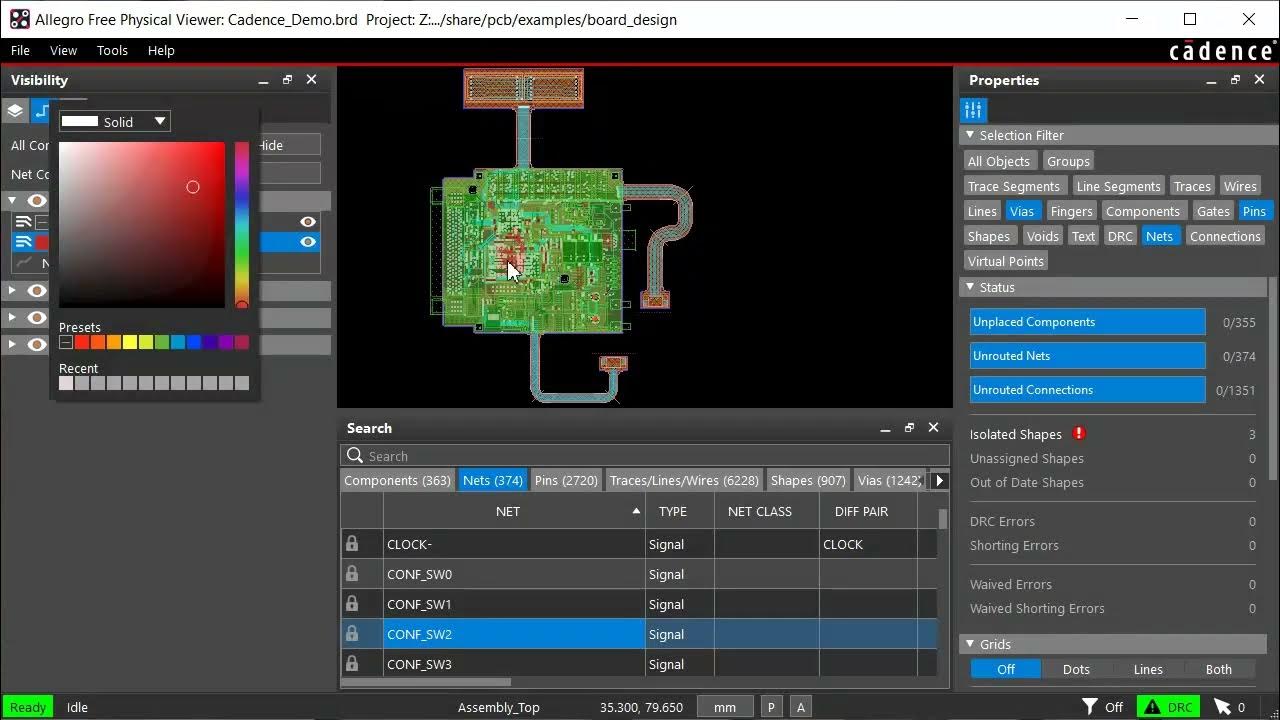Show more search tabs with the right arrow
The height and width of the screenshot is (720, 1280).
(x=939, y=480)
